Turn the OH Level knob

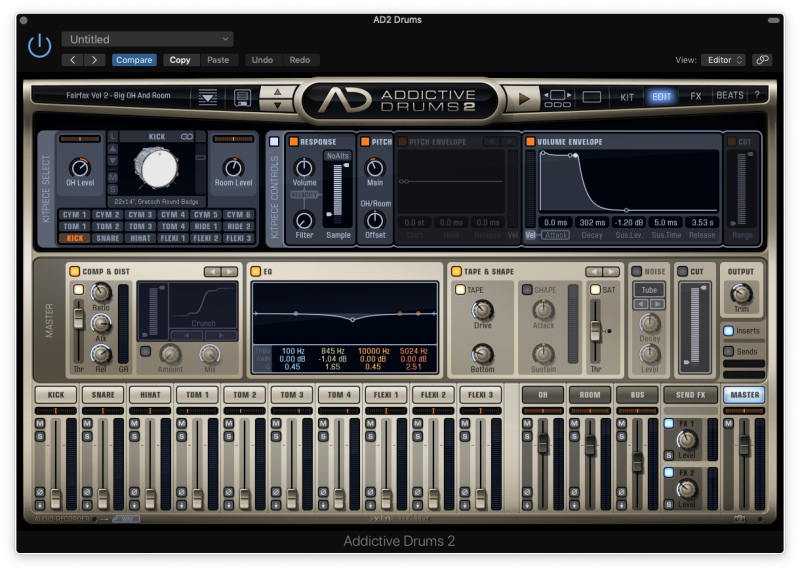[80, 167]
